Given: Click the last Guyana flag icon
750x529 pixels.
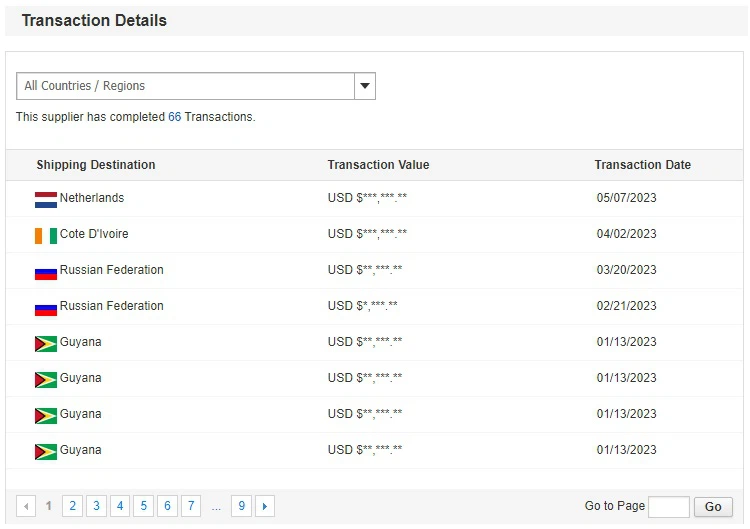Looking at the screenshot, I should pos(46,451).
